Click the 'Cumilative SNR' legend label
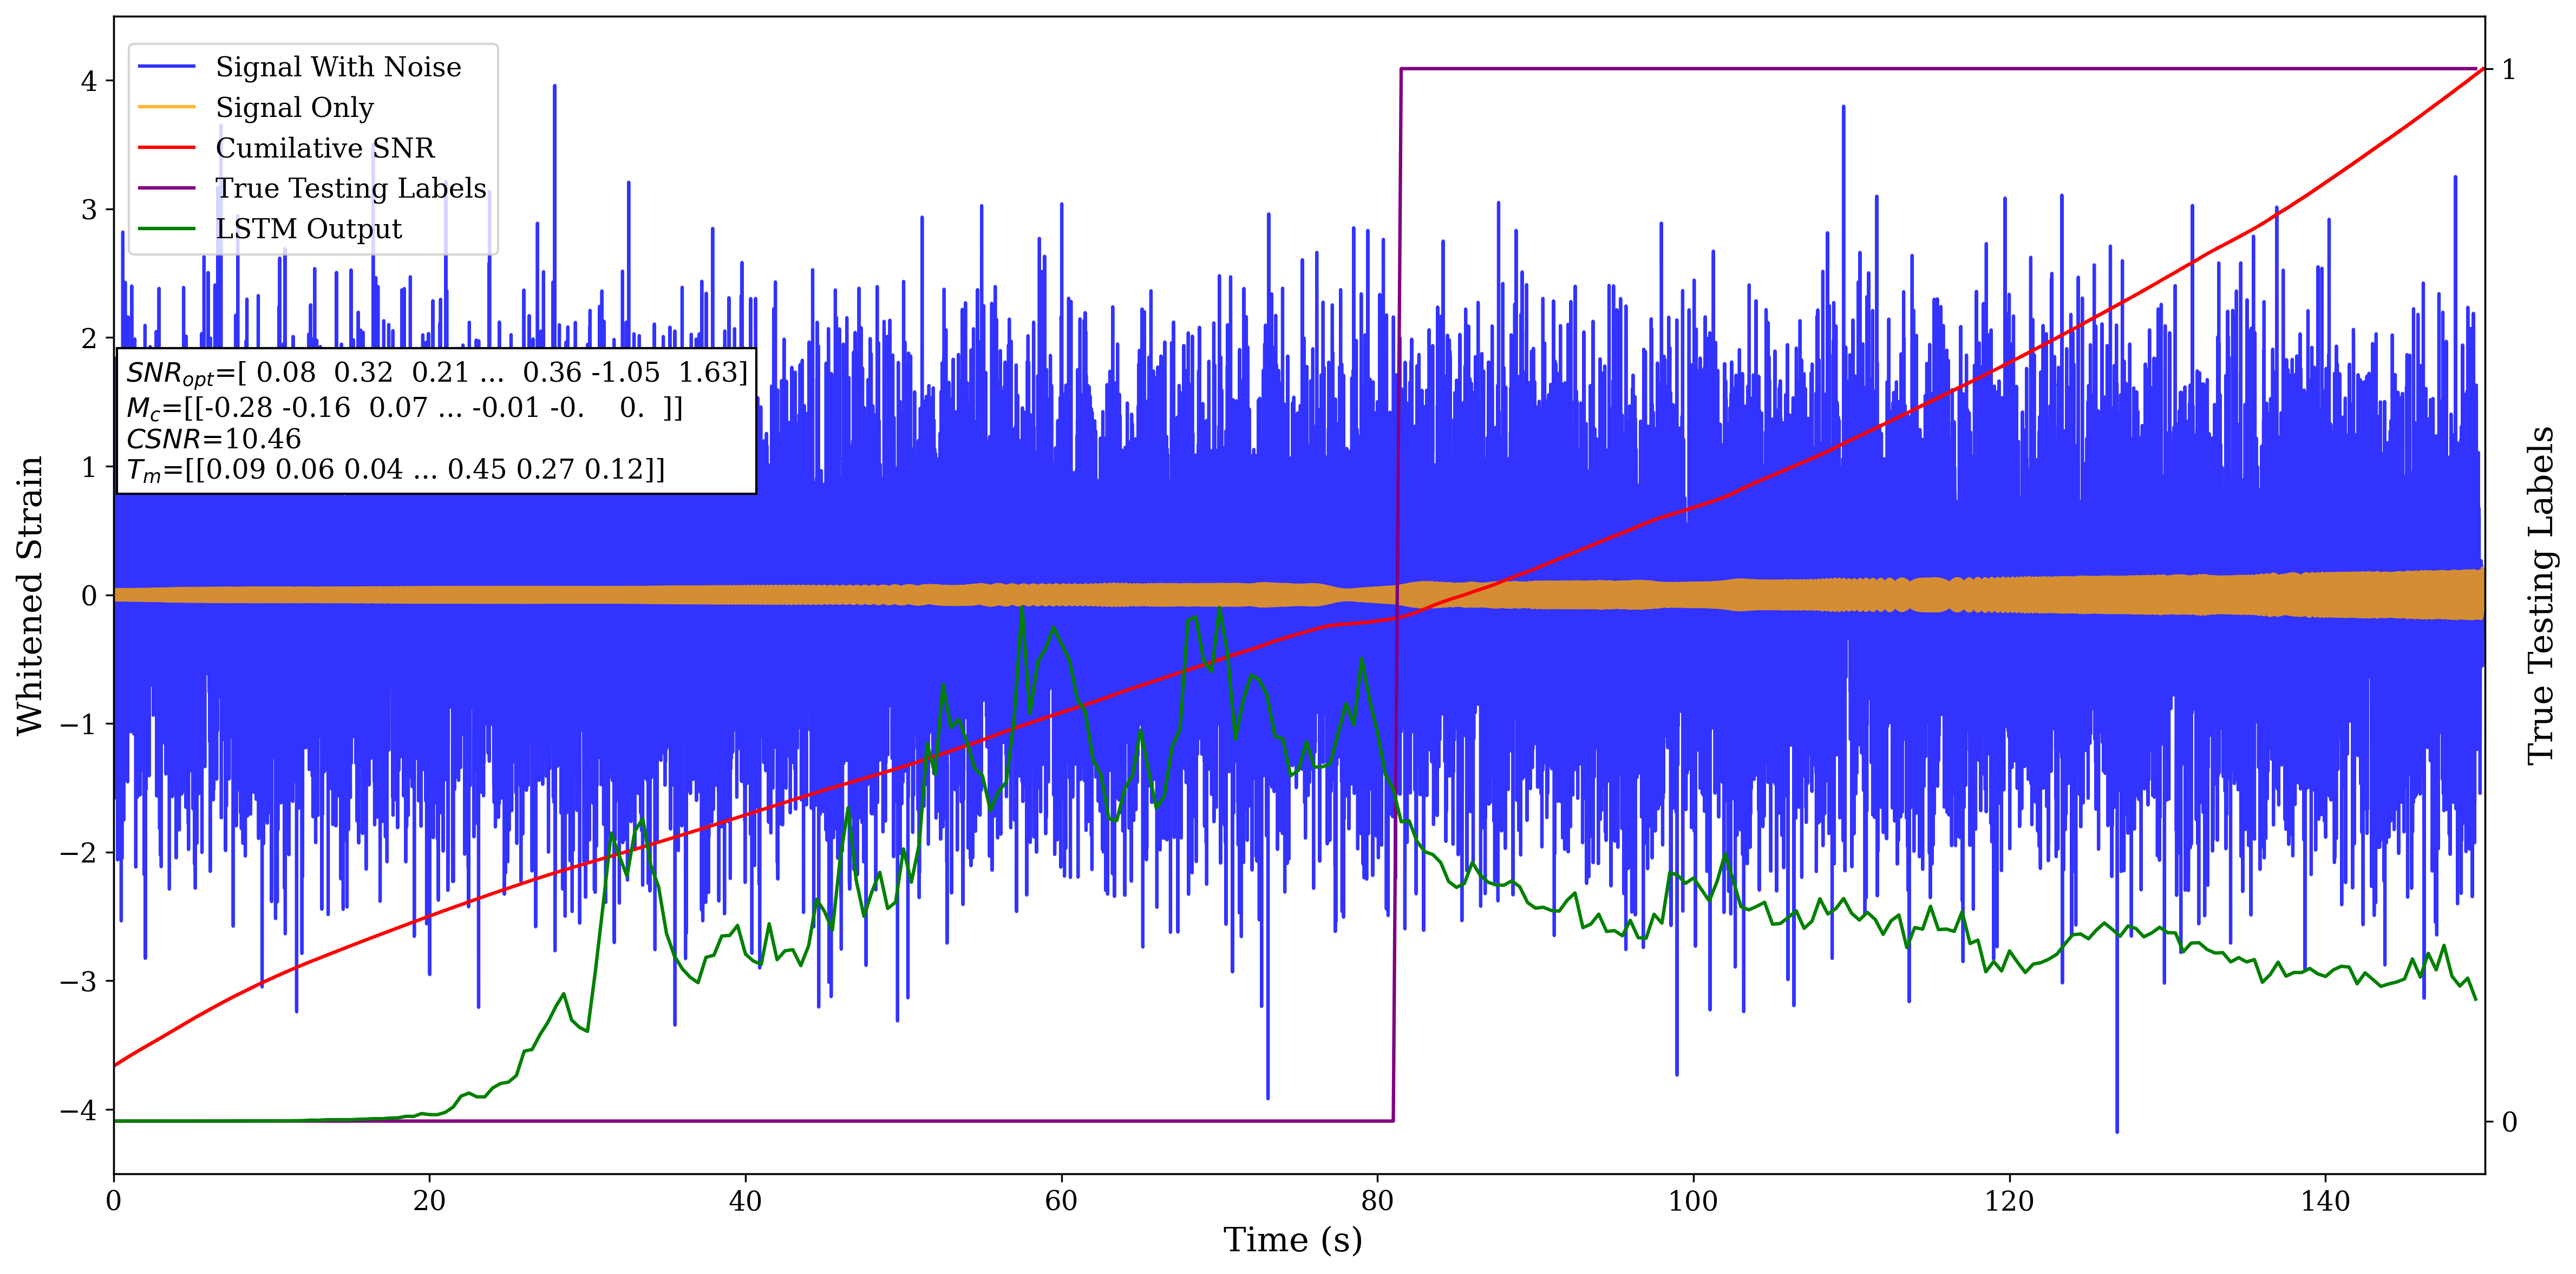The image size is (2576, 1274). tap(325, 148)
